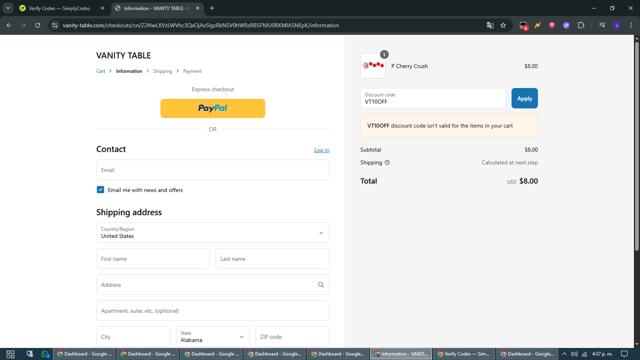Go to Cart breadcrumb link
The width and height of the screenshot is (640, 360).
click(100, 71)
